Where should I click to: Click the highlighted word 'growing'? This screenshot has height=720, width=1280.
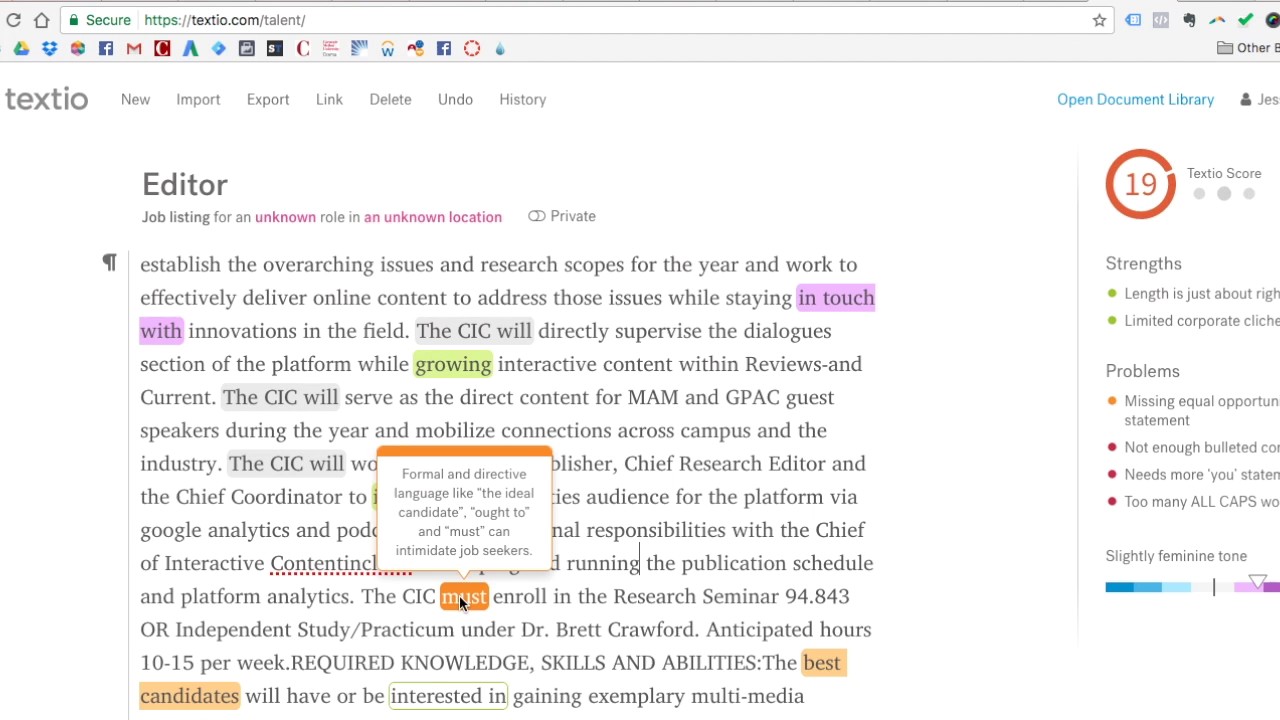coord(453,364)
